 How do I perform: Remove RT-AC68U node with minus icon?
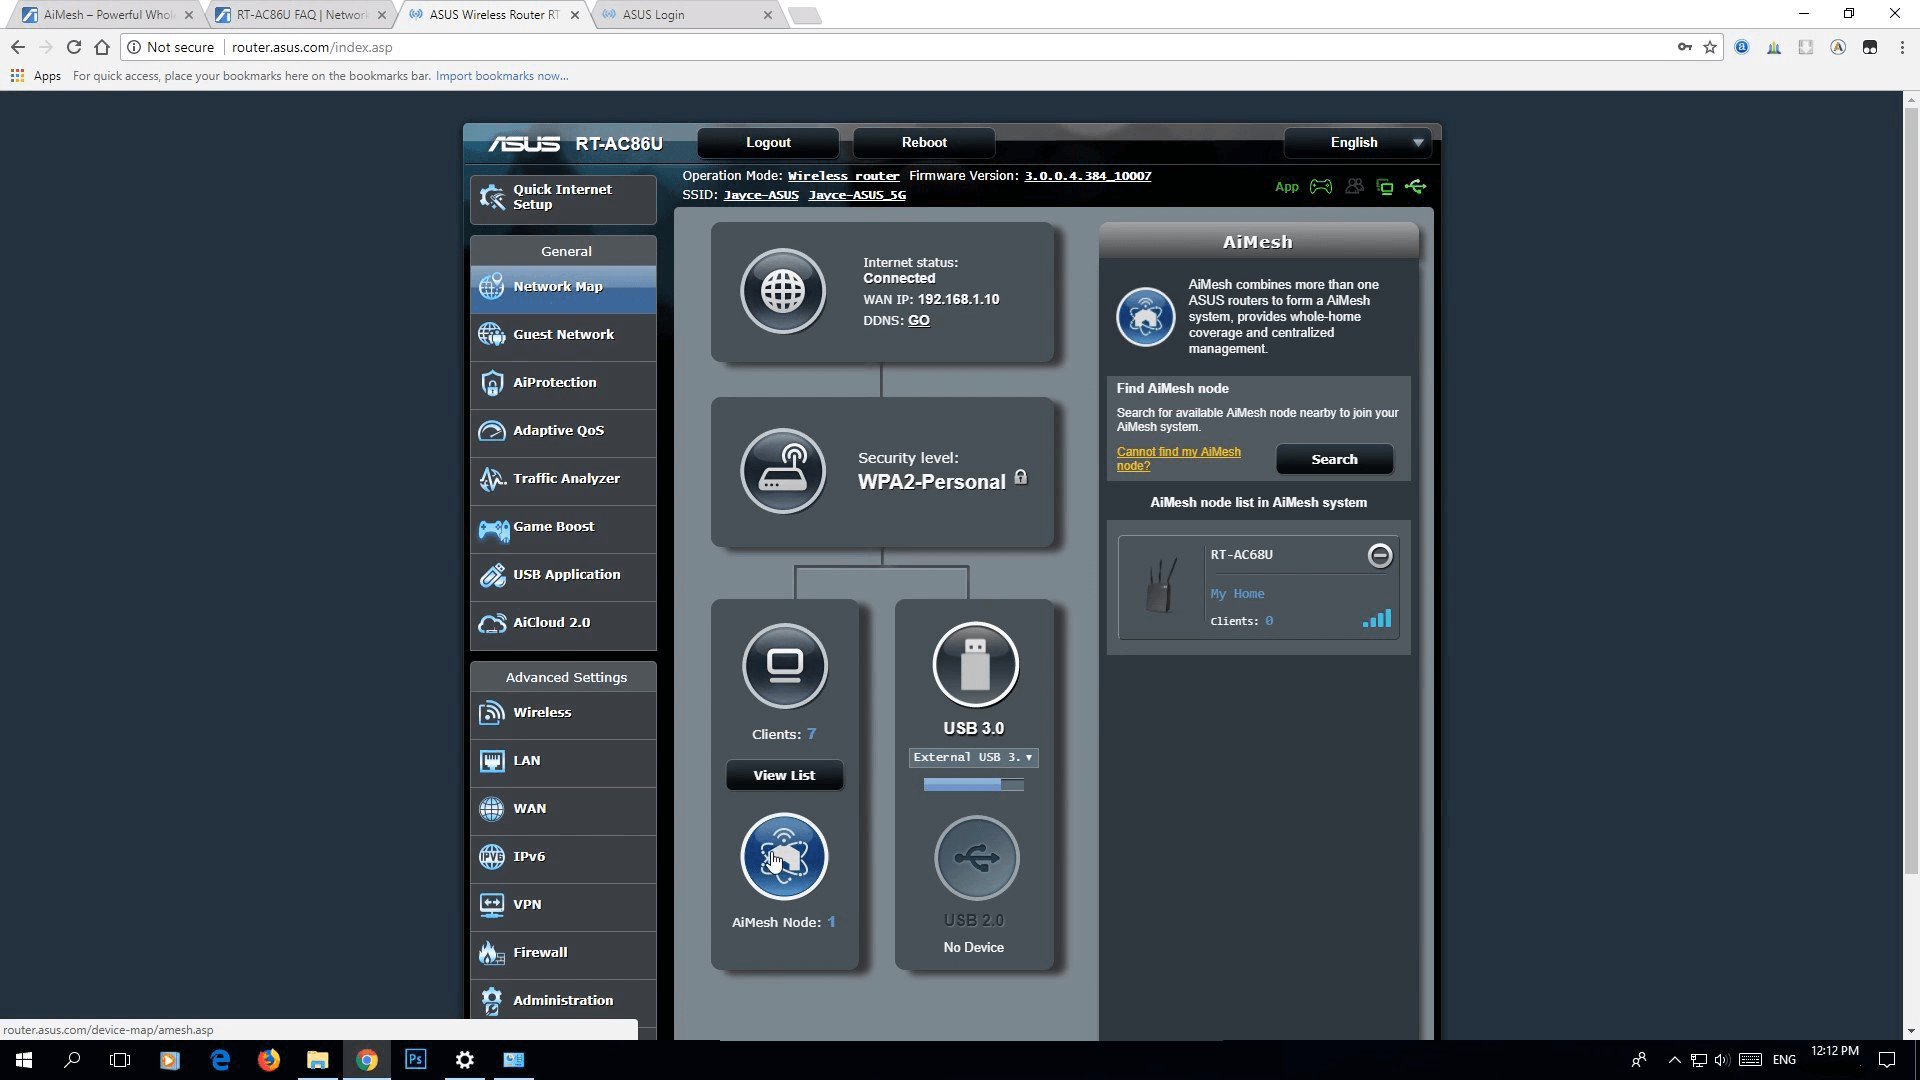(1380, 555)
